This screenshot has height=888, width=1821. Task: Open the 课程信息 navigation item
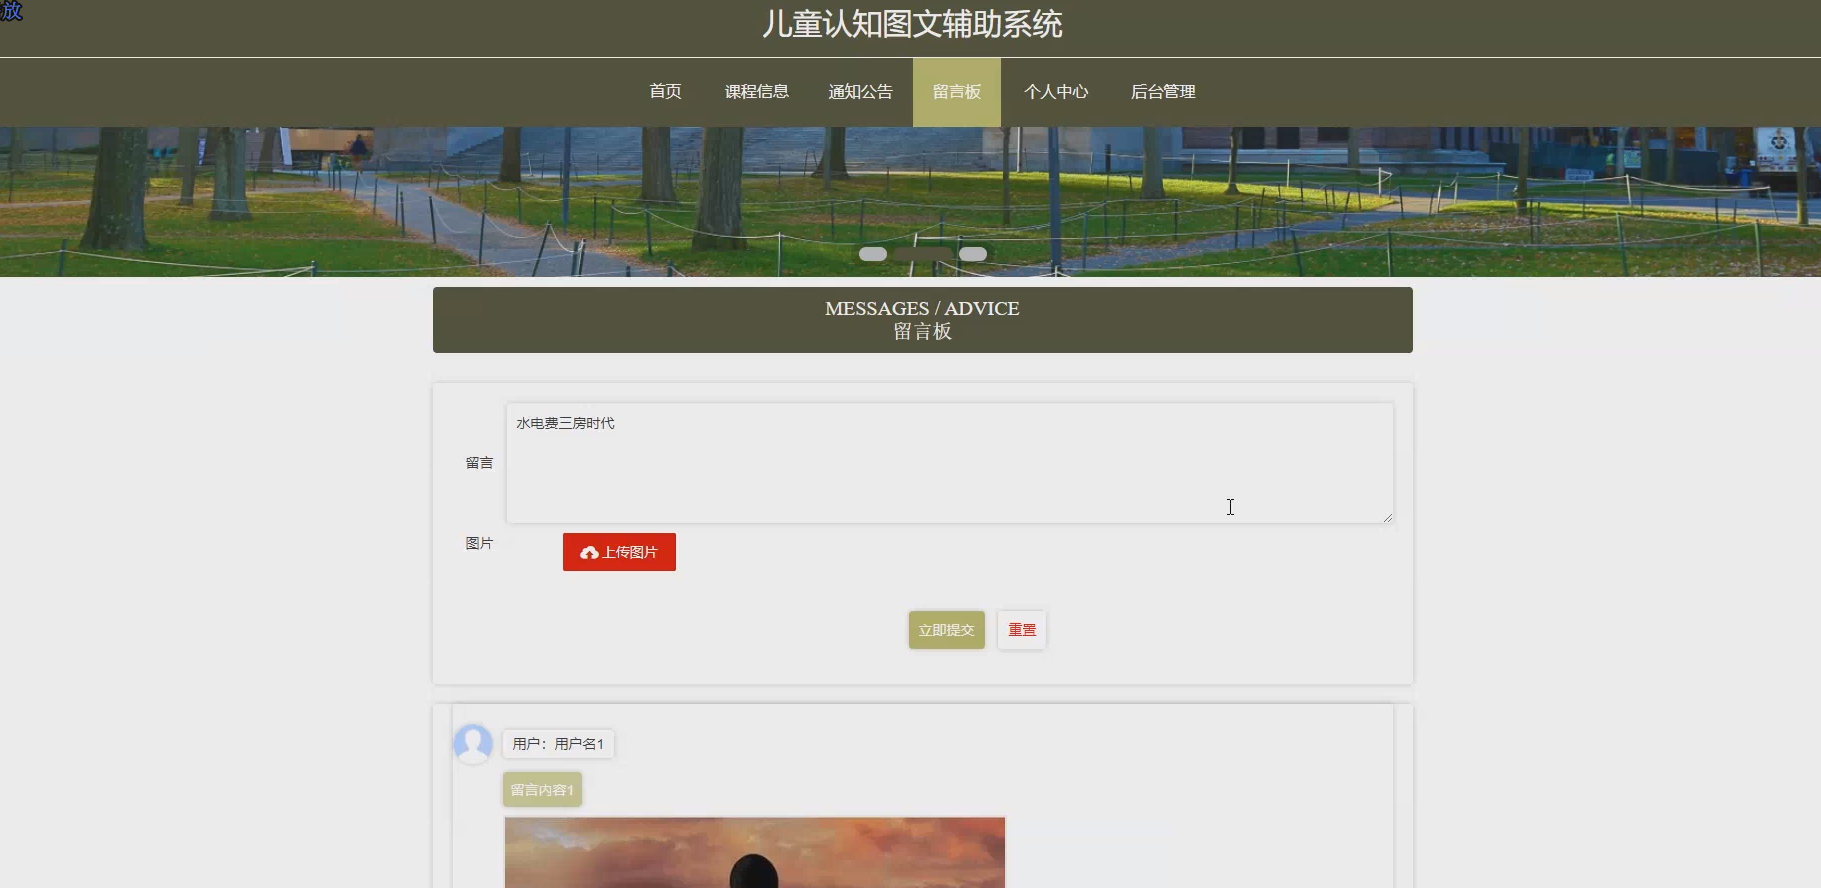point(757,92)
